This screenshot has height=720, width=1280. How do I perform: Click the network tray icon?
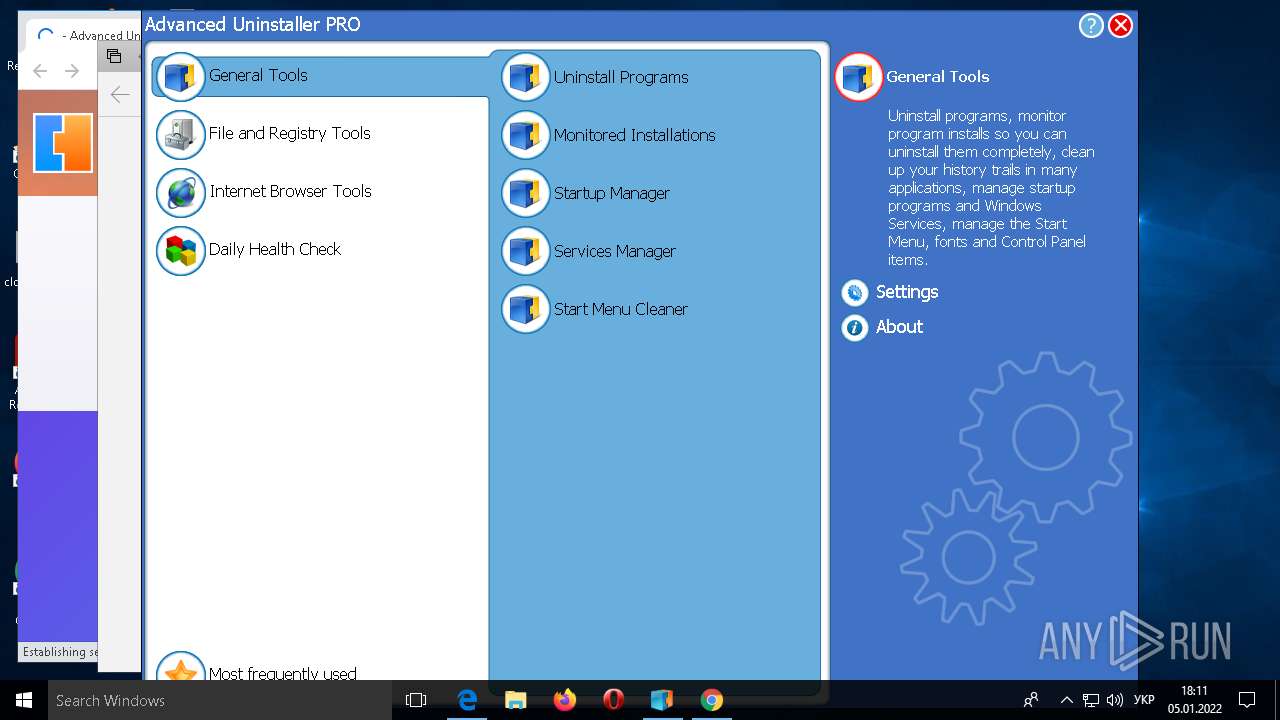(1091, 700)
